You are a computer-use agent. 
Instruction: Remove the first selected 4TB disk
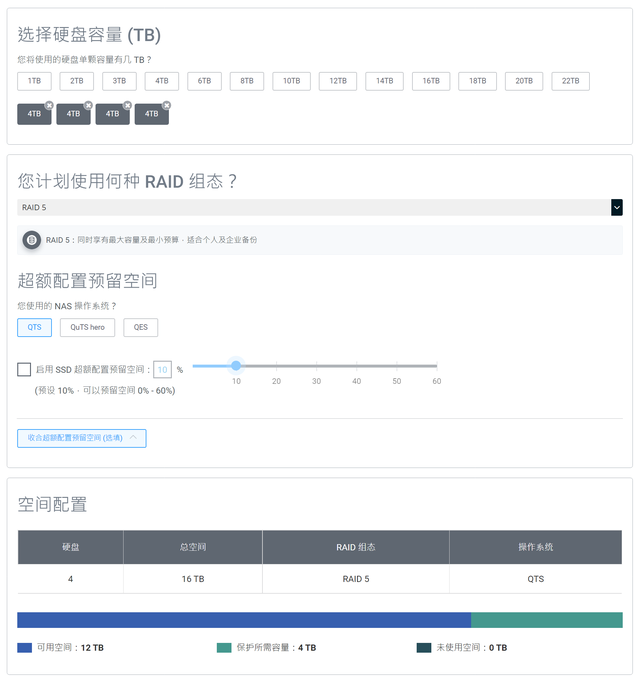click(x=49, y=105)
